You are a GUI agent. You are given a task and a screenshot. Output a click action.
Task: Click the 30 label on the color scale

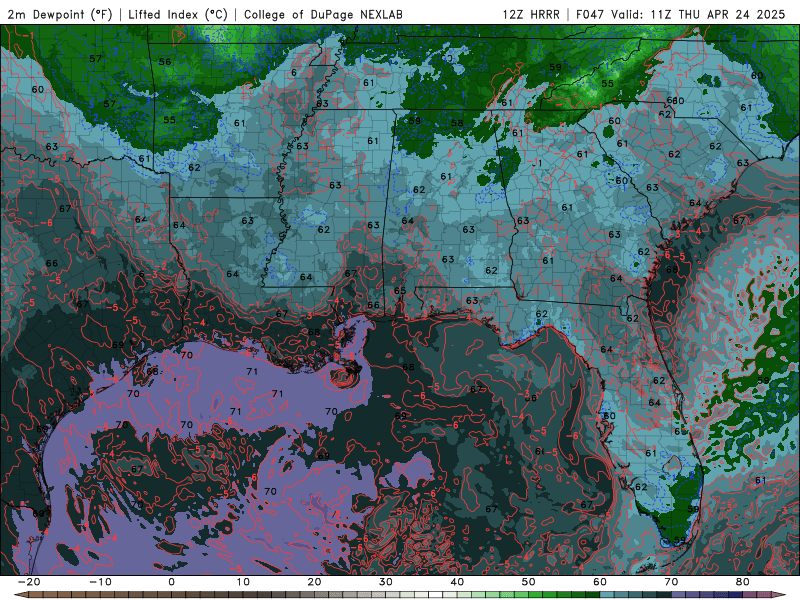[x=386, y=582]
